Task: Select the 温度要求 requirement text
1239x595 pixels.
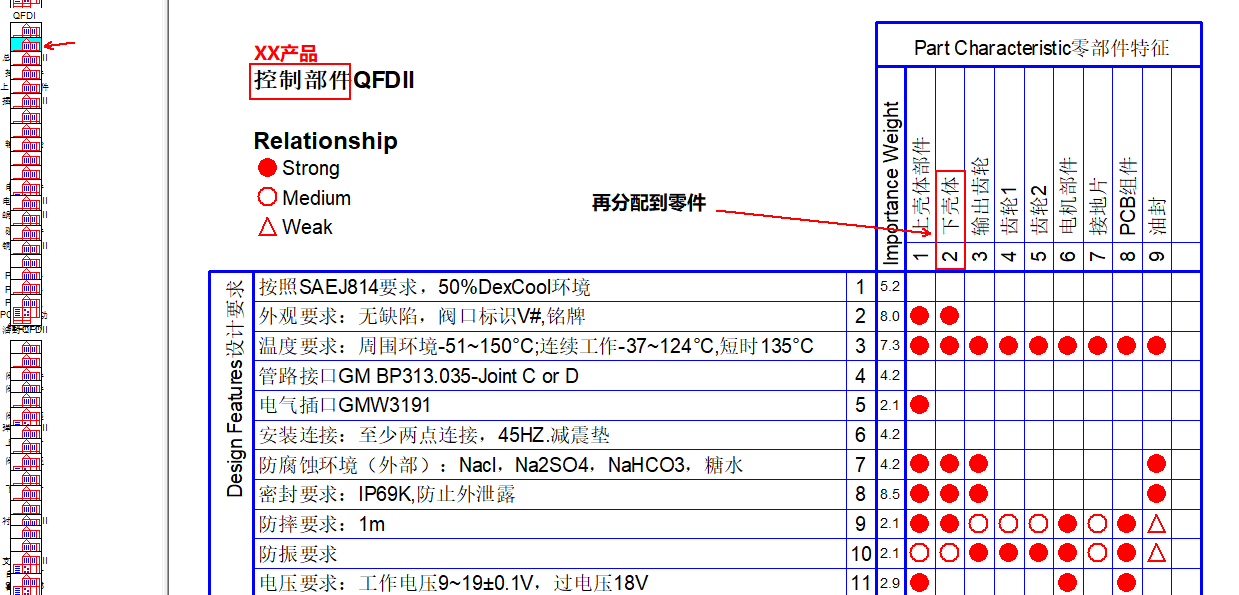Action: (x=536, y=346)
